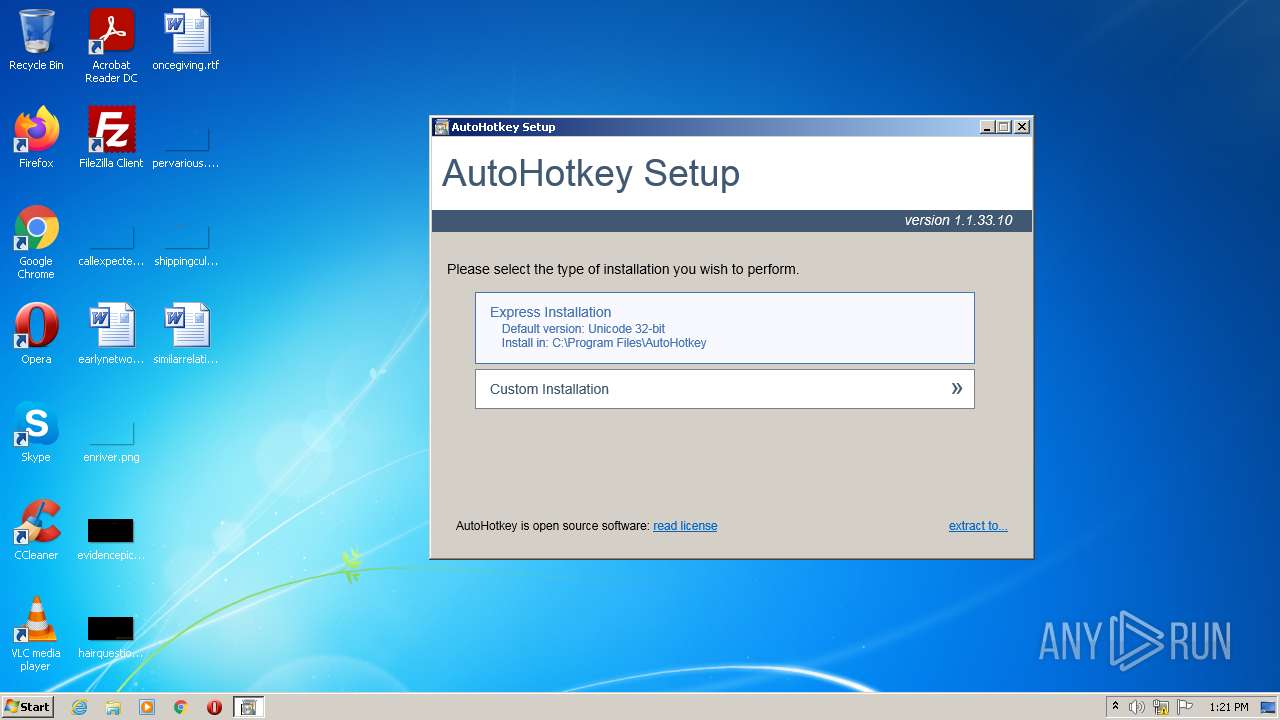The image size is (1280, 720).
Task: Launch Google Chrome desktop shortcut
Action: point(36,242)
